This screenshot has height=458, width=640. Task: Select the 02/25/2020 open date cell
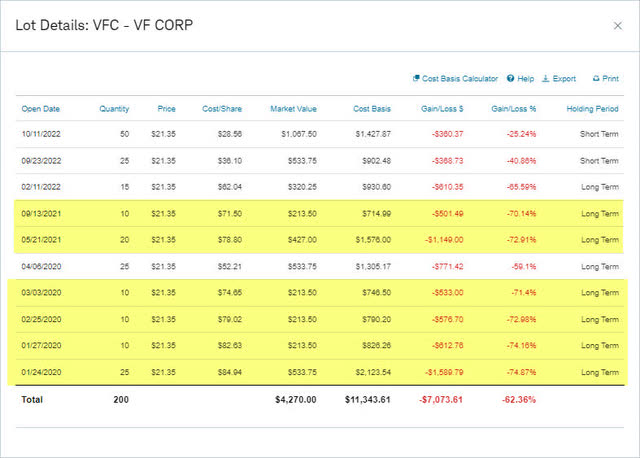coord(41,319)
